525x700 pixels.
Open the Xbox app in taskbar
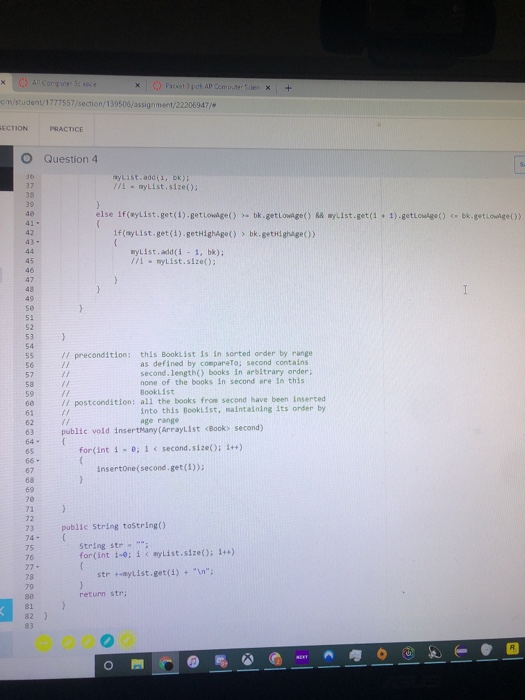[248, 659]
